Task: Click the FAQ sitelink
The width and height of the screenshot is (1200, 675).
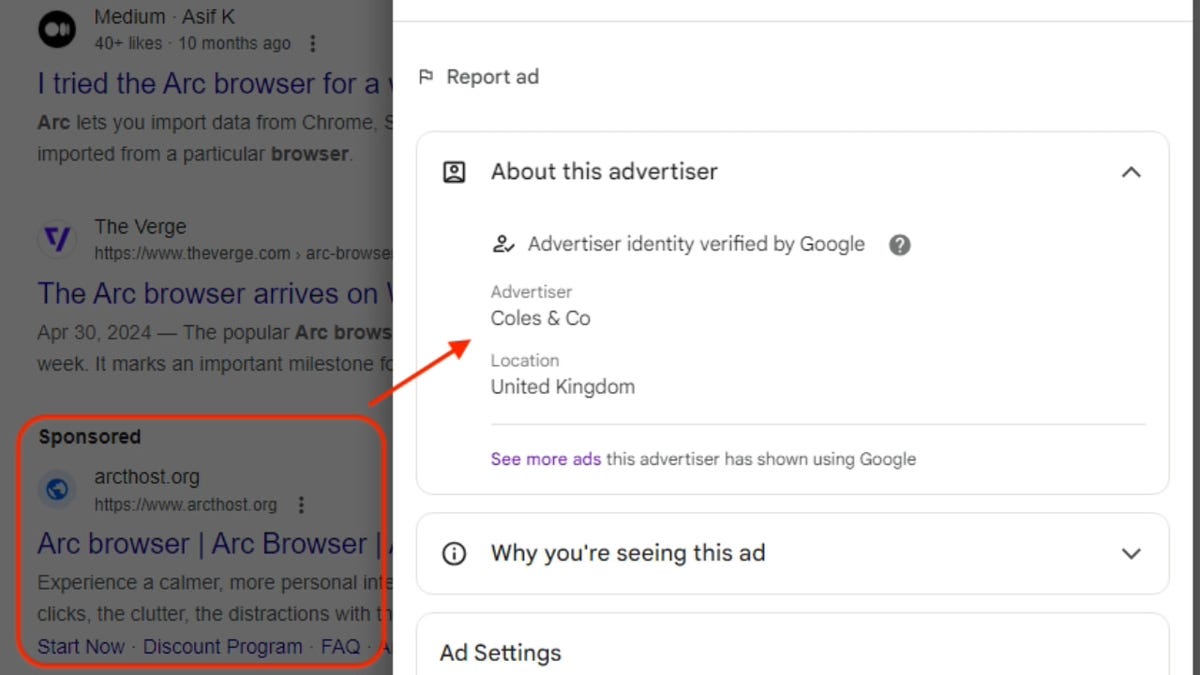Action: (340, 646)
